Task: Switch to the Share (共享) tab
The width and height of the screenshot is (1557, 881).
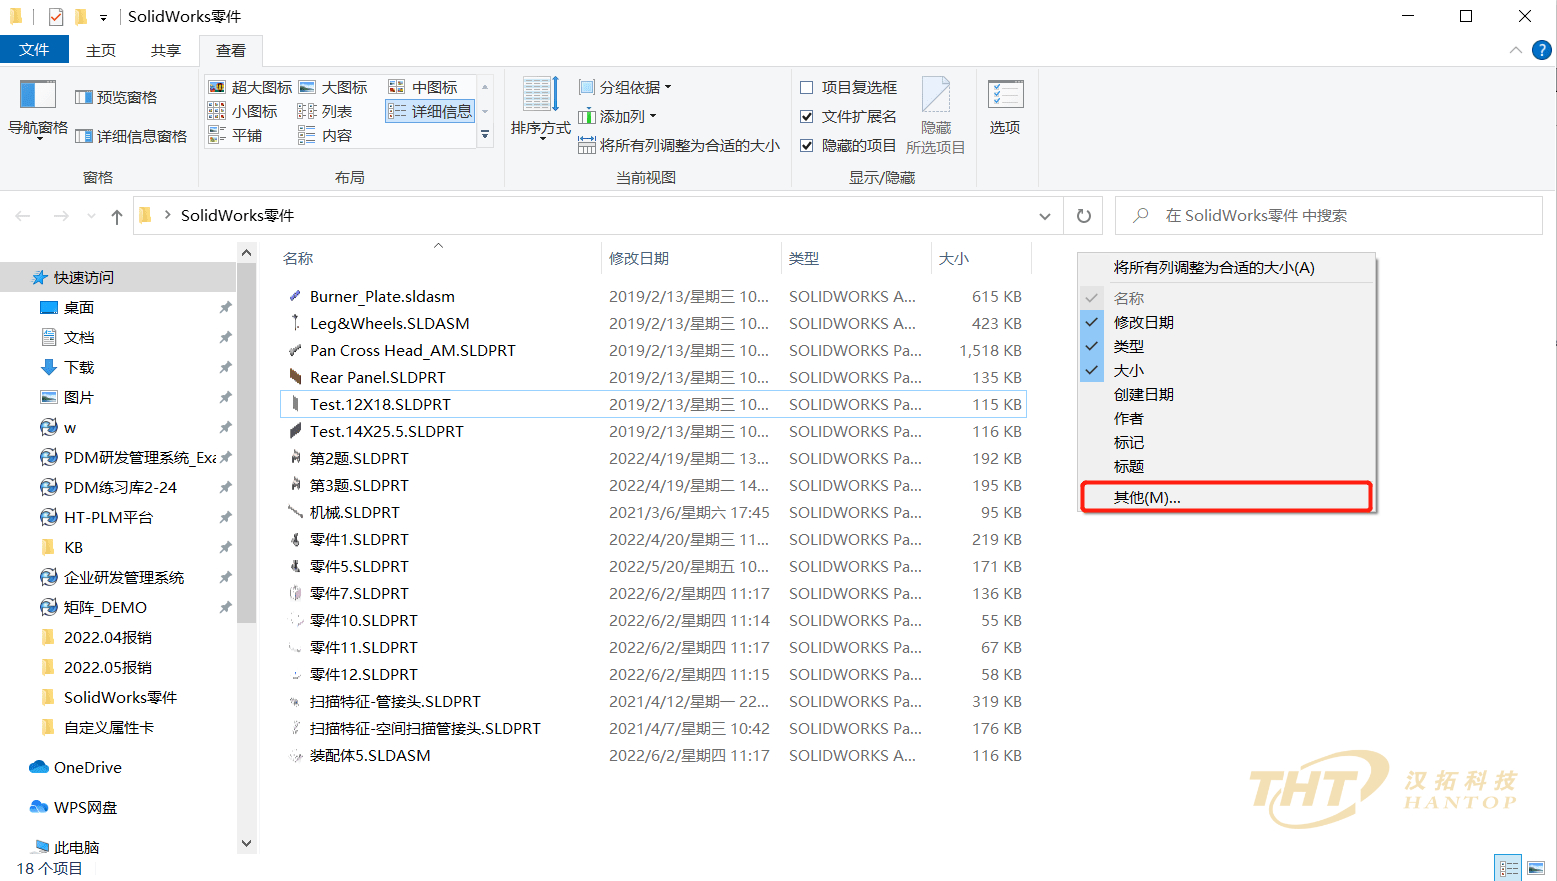Action: [x=166, y=50]
